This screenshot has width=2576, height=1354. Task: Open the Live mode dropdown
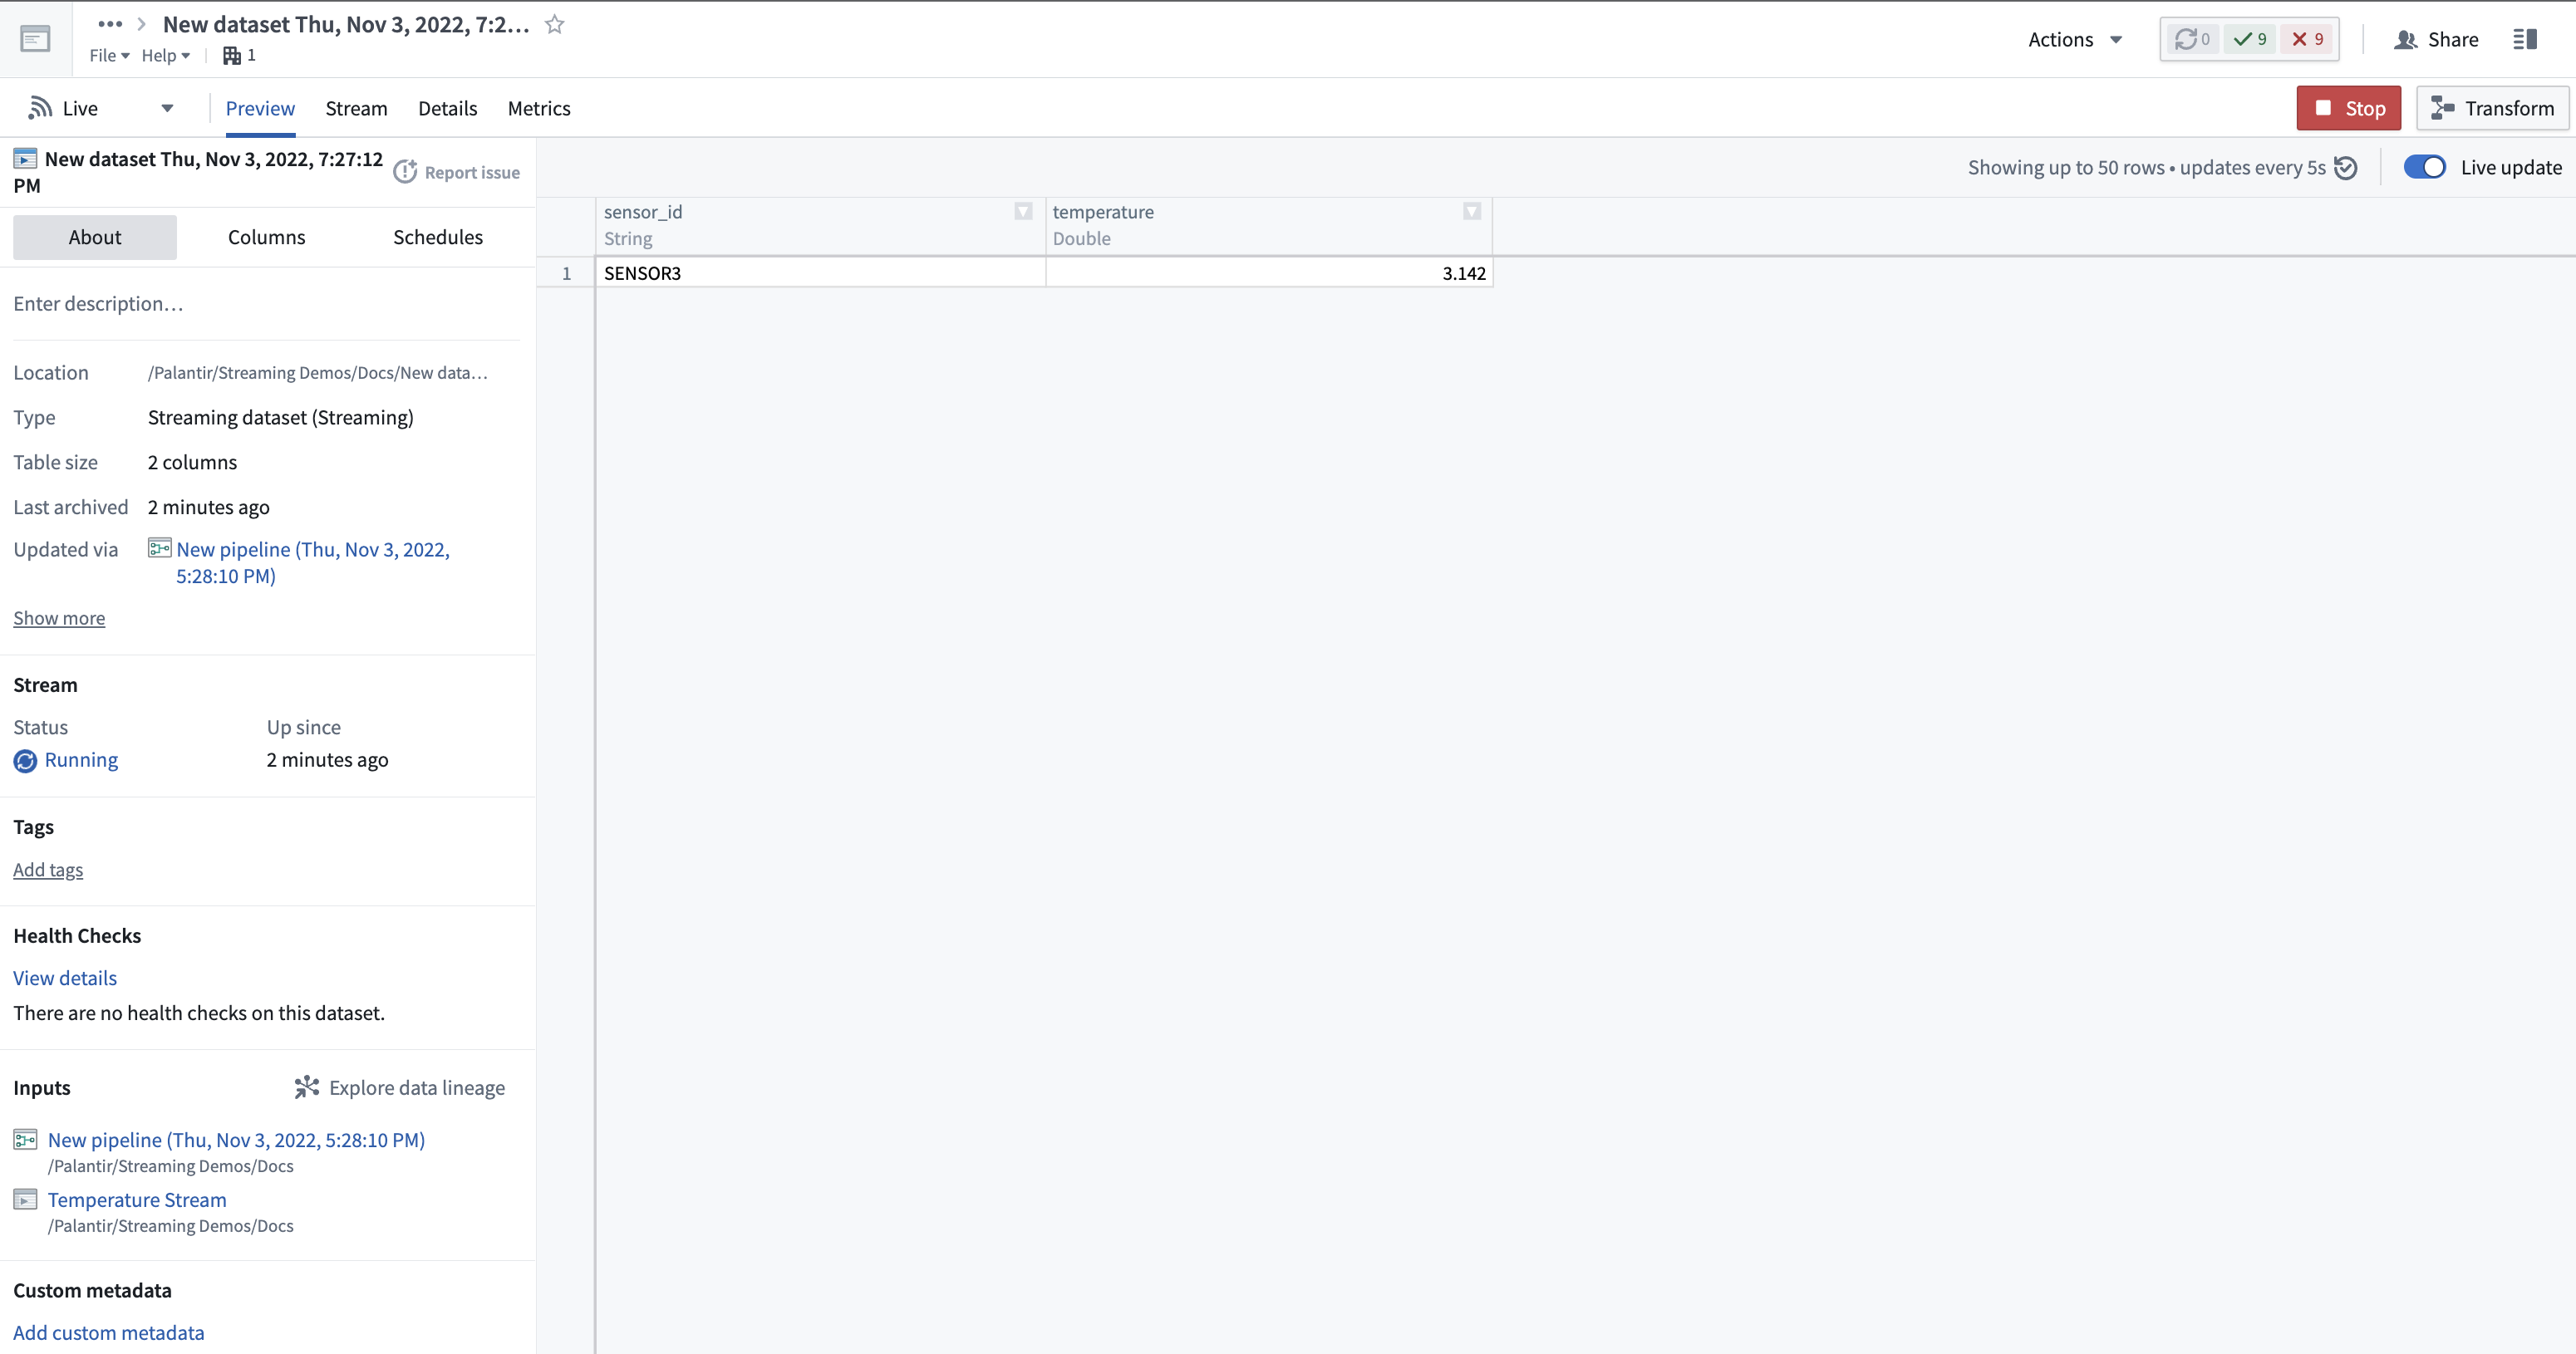click(167, 107)
